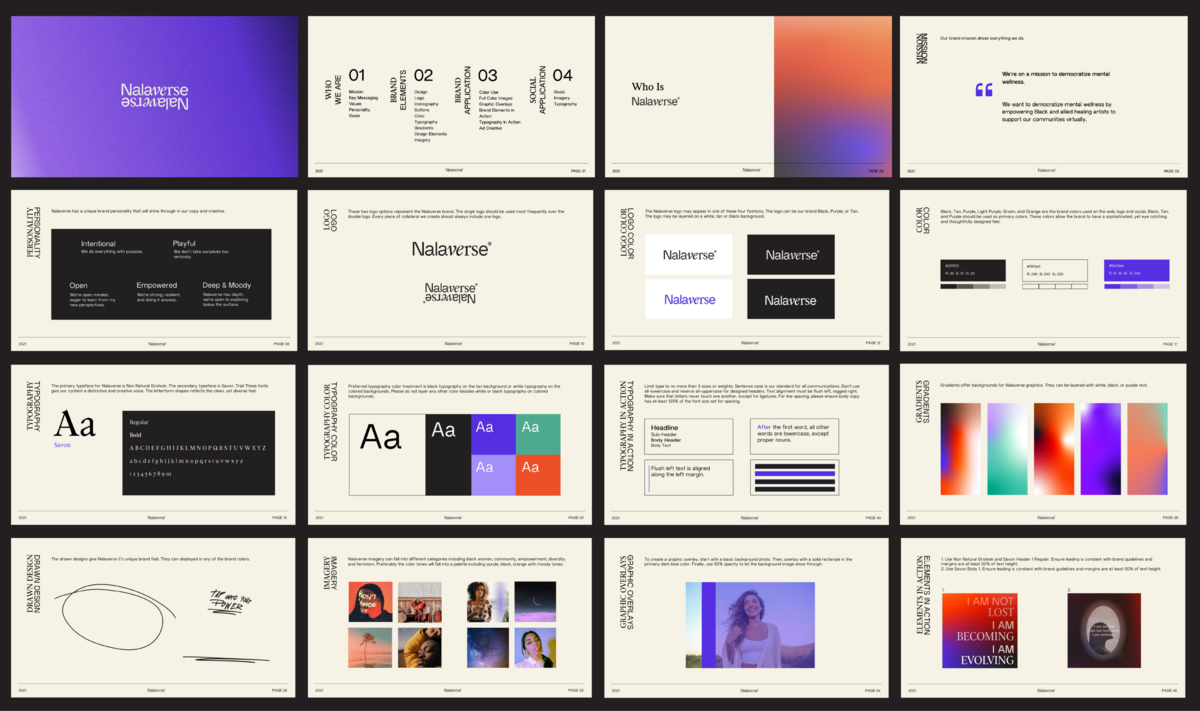1200x711 pixels.
Task: Select the lavender-to-green gradient swatch
Action: click(1008, 449)
